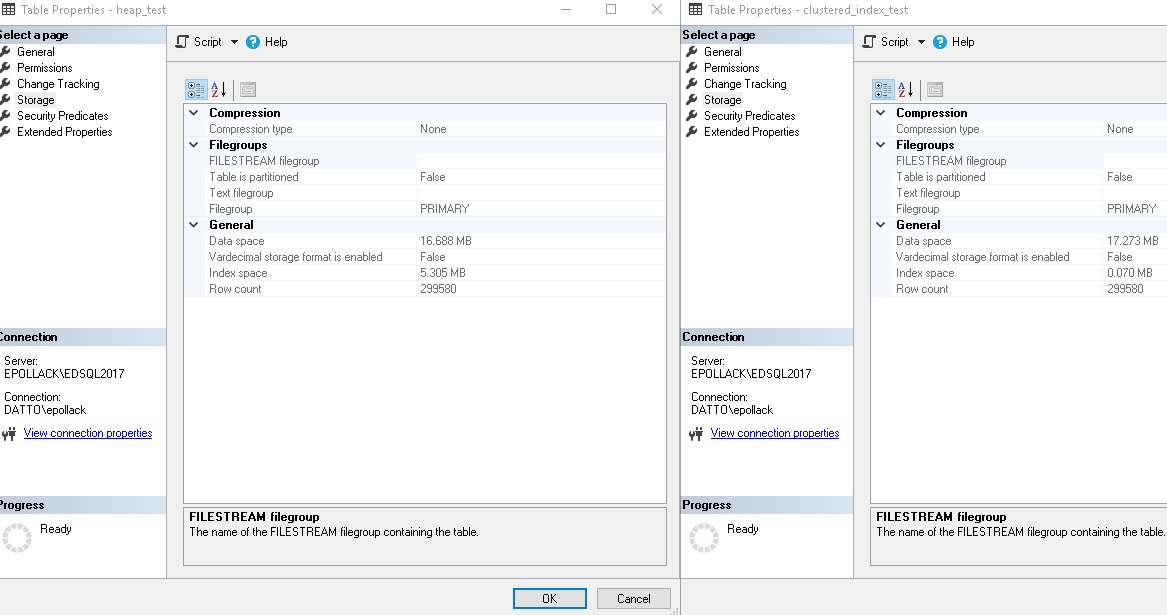The image size is (1167, 615).
Task: Collapse the Filegroups section in clustered_index_test
Action: point(880,145)
